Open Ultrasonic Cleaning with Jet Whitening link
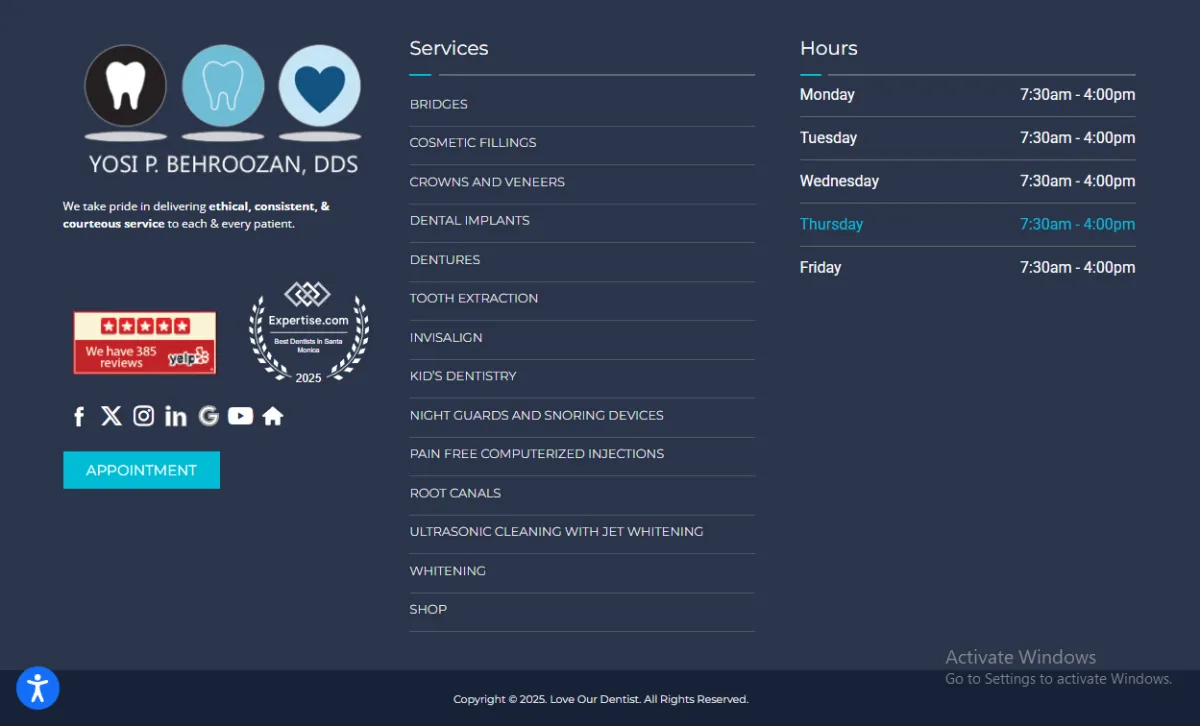 coord(556,532)
